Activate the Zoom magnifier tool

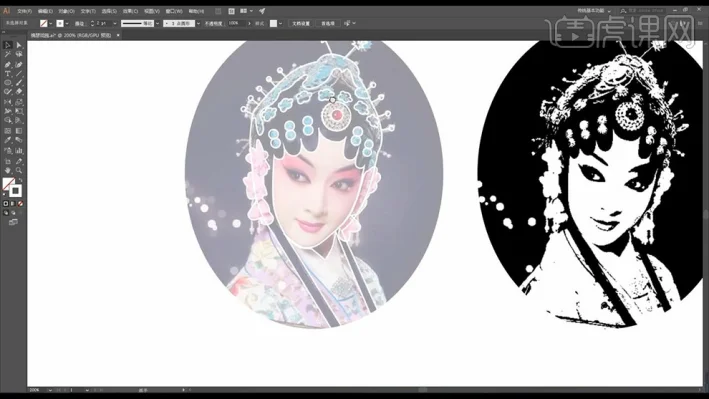click(x=19, y=171)
